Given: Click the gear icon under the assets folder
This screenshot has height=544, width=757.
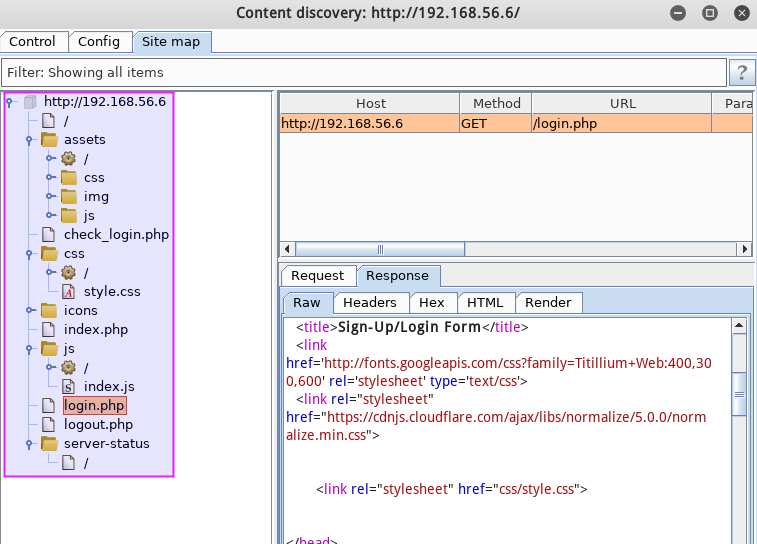Looking at the screenshot, I should 68,158.
